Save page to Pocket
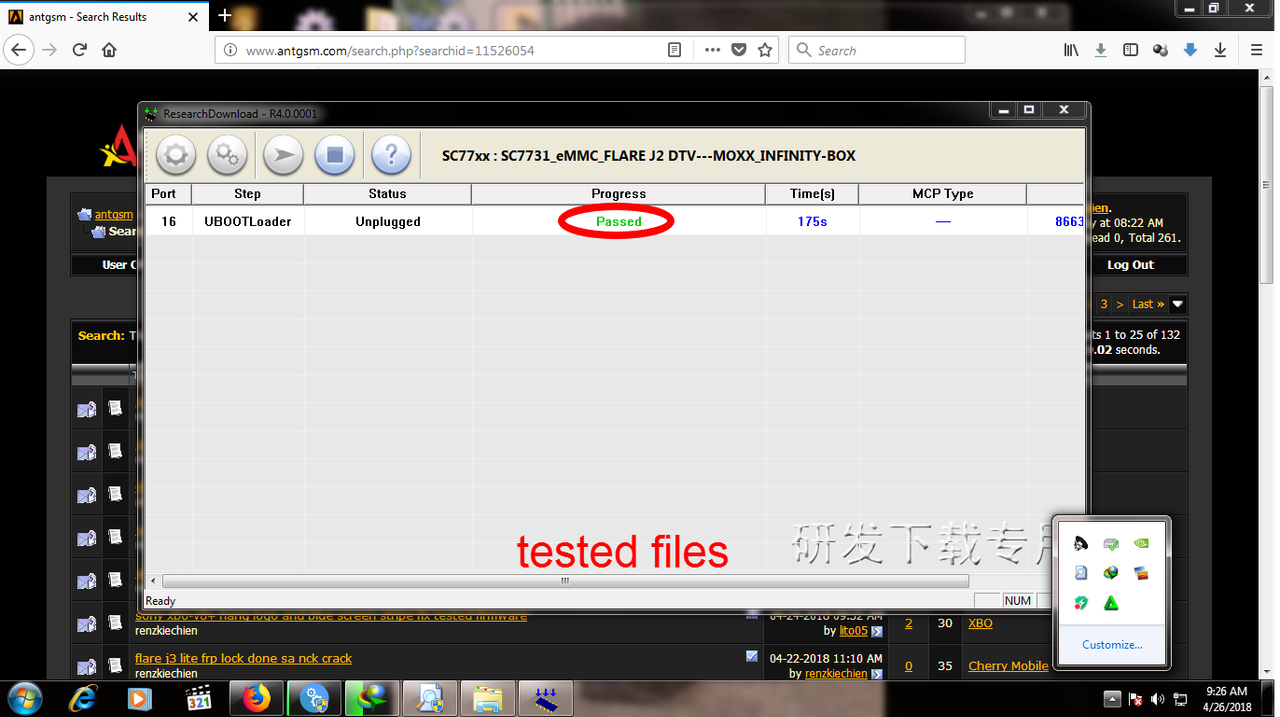The width and height of the screenshot is (1280, 717). coord(739,50)
